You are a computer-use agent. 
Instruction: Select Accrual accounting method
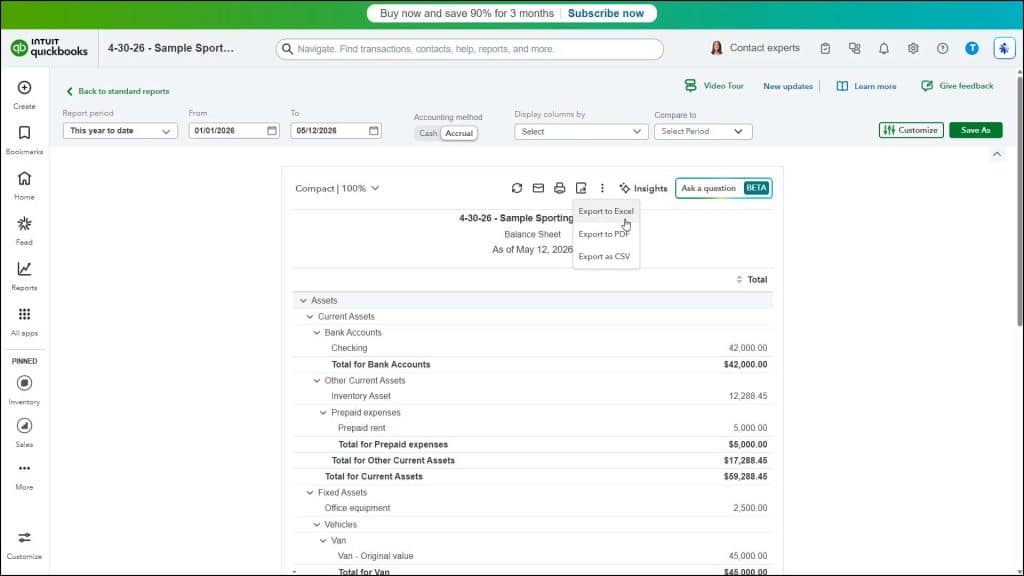point(459,133)
